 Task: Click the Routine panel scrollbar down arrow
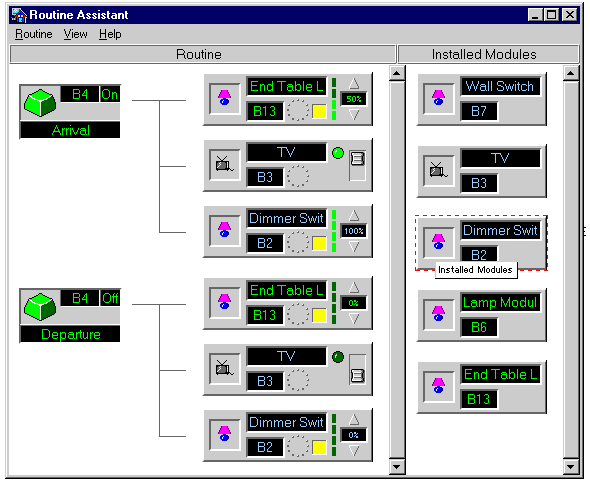(x=397, y=467)
